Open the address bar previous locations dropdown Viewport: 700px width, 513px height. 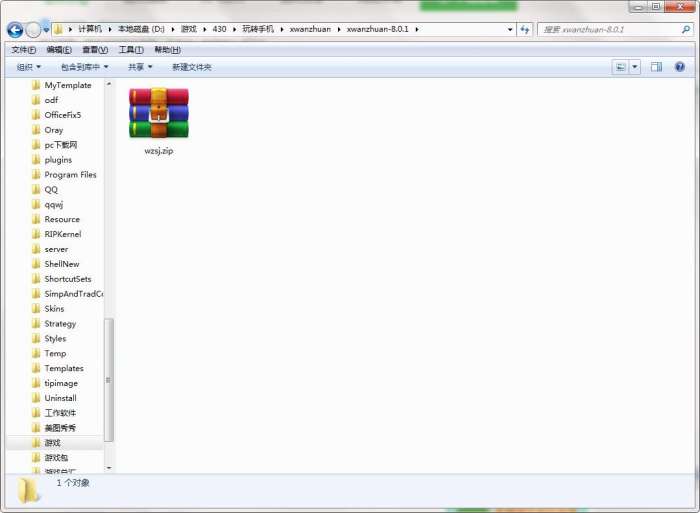point(510,29)
